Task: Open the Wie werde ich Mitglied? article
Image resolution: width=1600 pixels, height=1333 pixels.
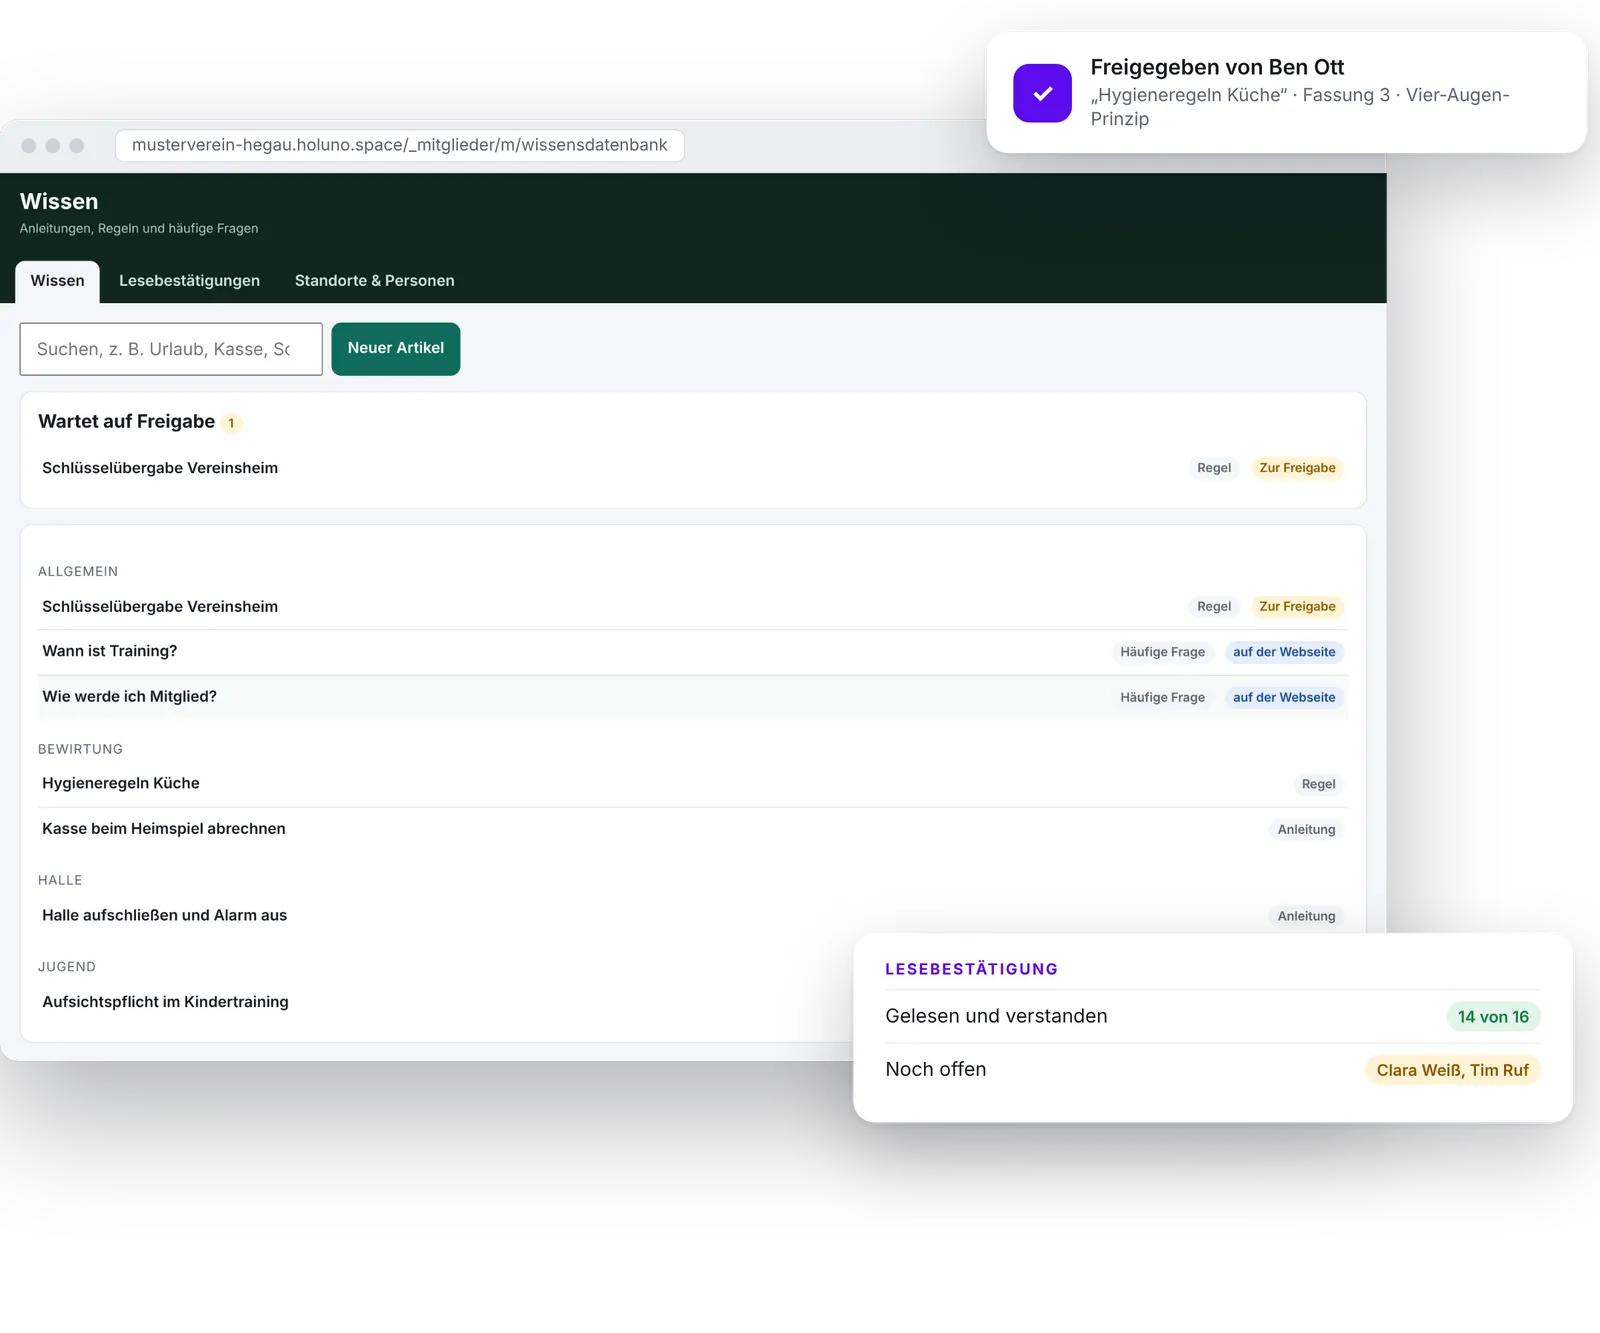Action: (693, 697)
